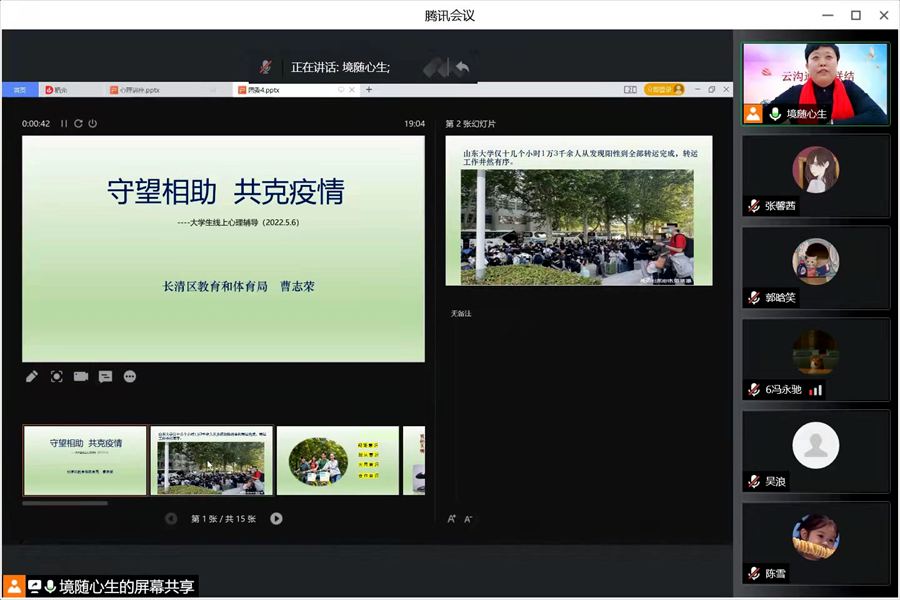Open the subtitles icon under the slide

pos(105,377)
